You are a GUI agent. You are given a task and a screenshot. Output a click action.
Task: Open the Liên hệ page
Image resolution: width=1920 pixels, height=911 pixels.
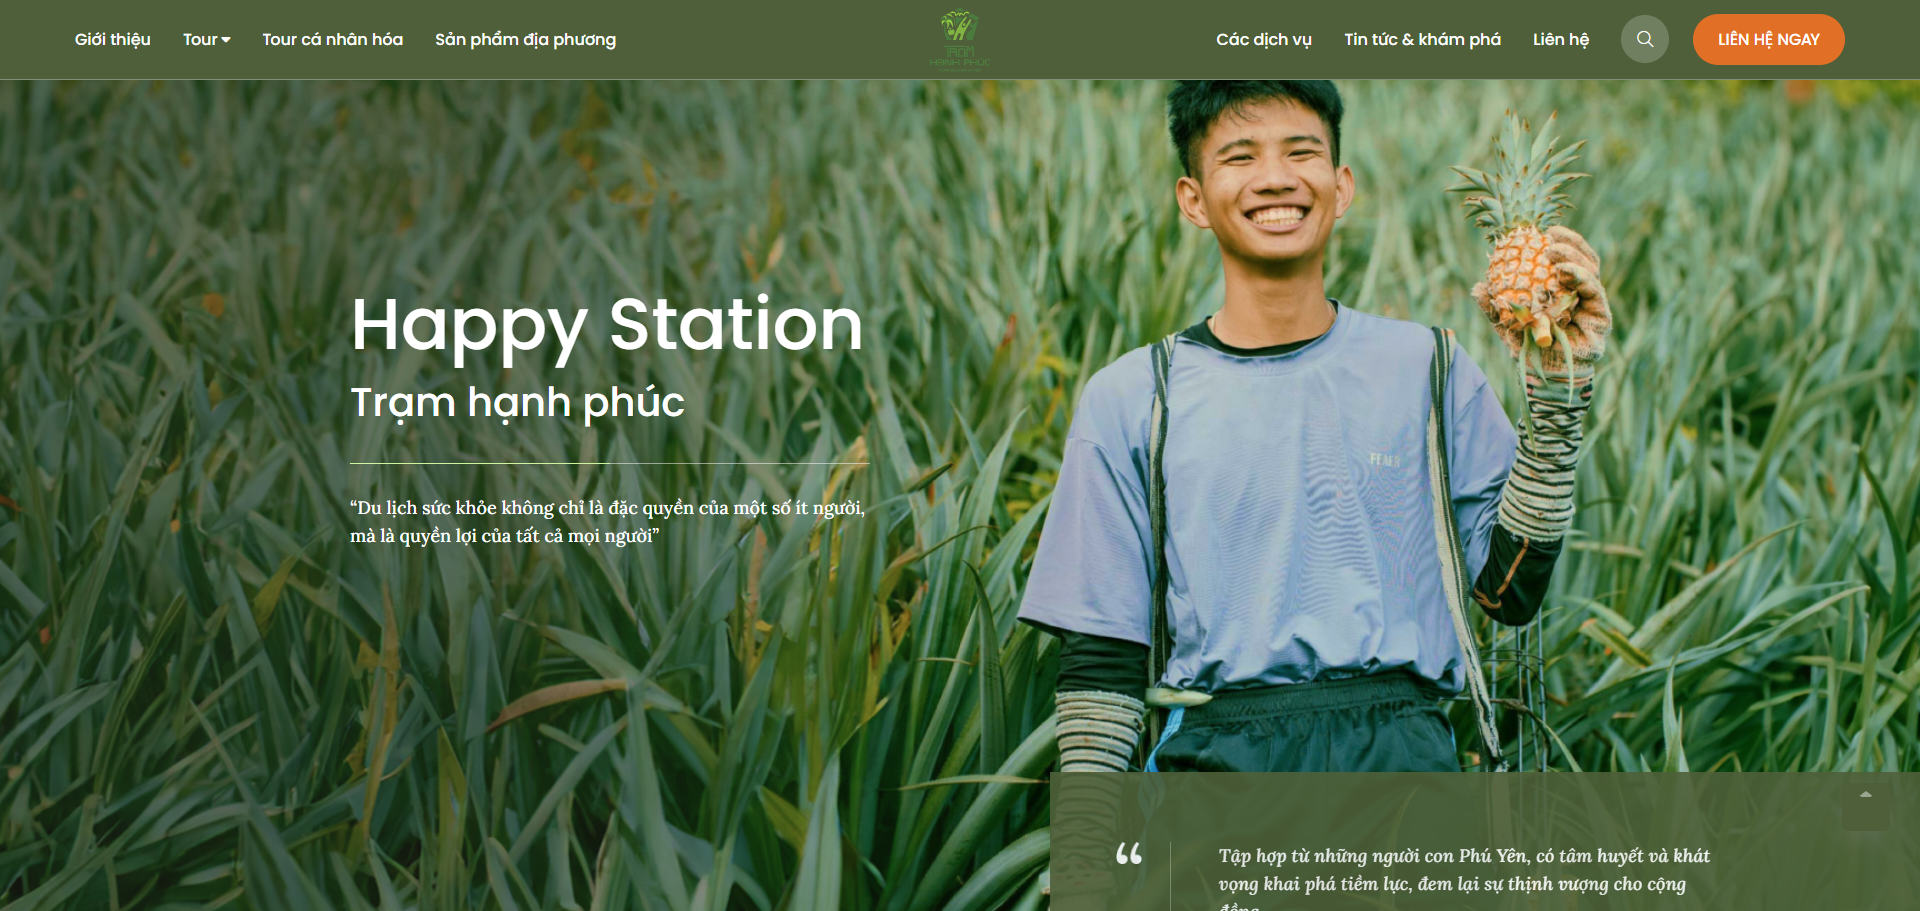click(x=1560, y=40)
